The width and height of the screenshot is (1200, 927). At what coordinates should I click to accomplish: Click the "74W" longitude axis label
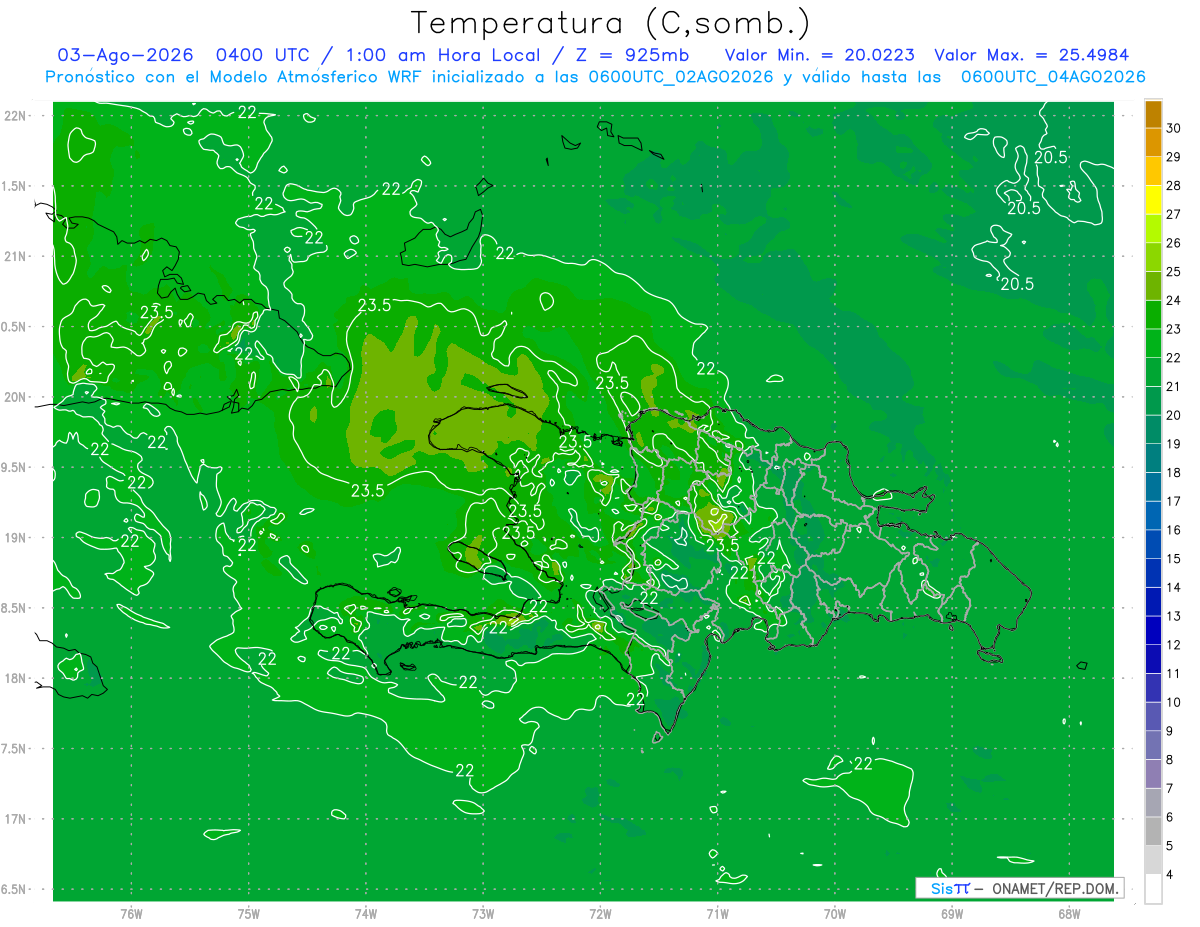click(x=365, y=914)
